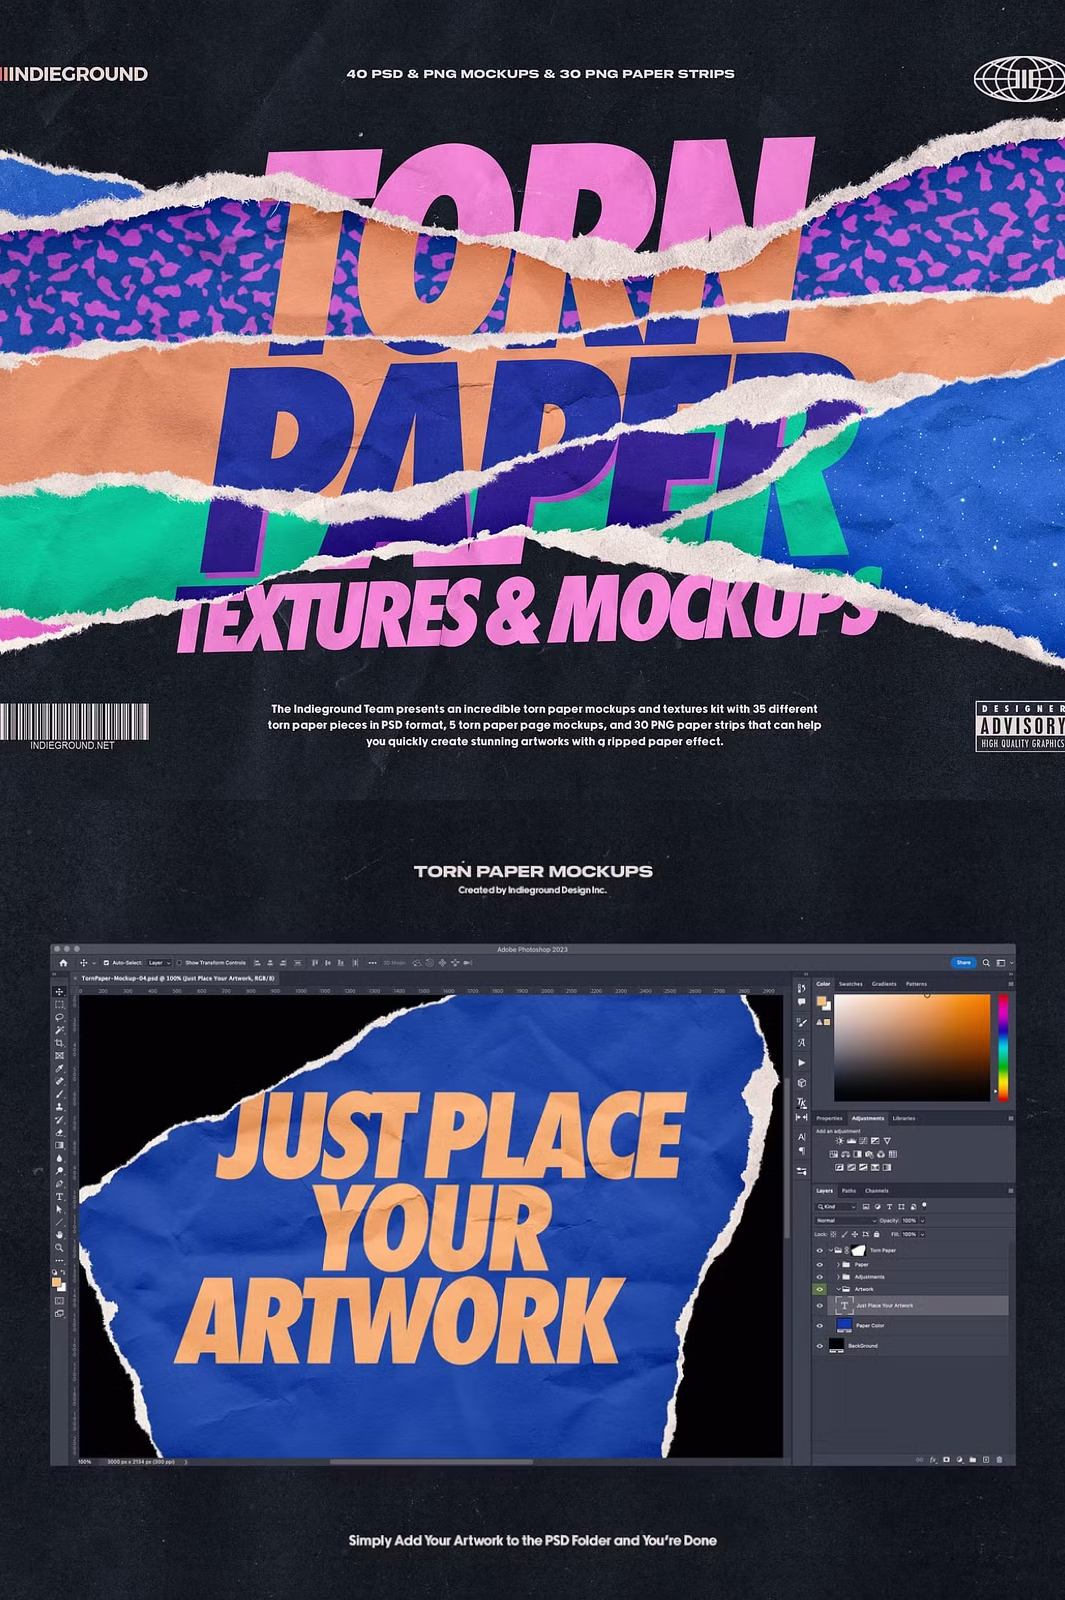Switch to the Swatches tab
Image resolution: width=1065 pixels, height=1600 pixels.
(850, 984)
